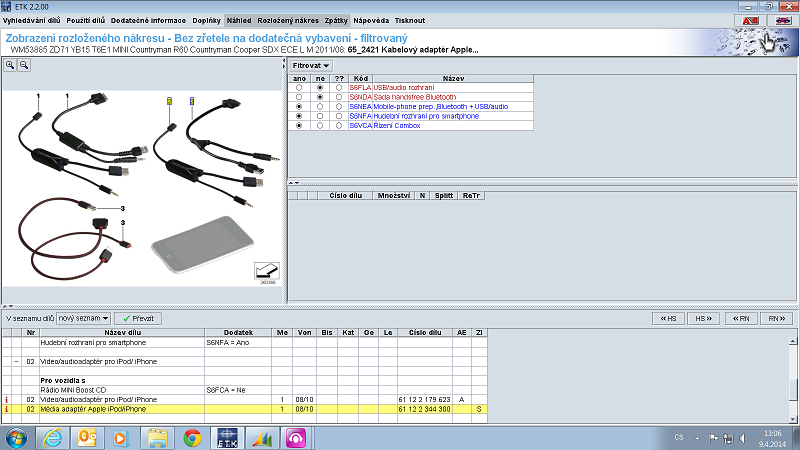Click the RN forward navigation button
Viewport: 800px width, 450px height.
coord(773,318)
